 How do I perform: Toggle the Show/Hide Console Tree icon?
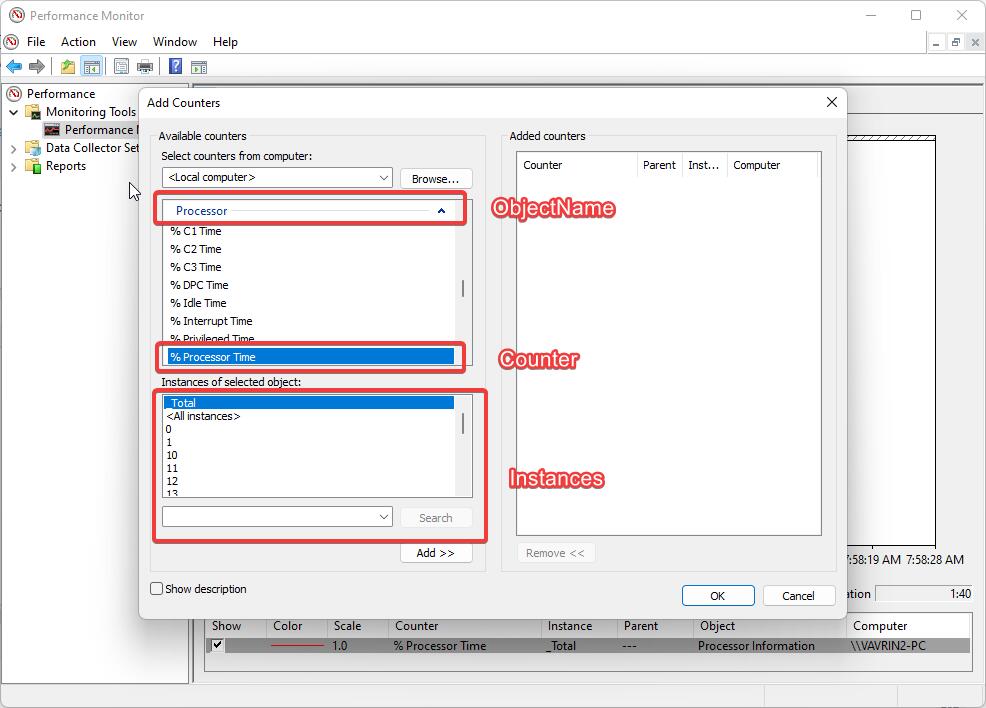click(x=91, y=67)
